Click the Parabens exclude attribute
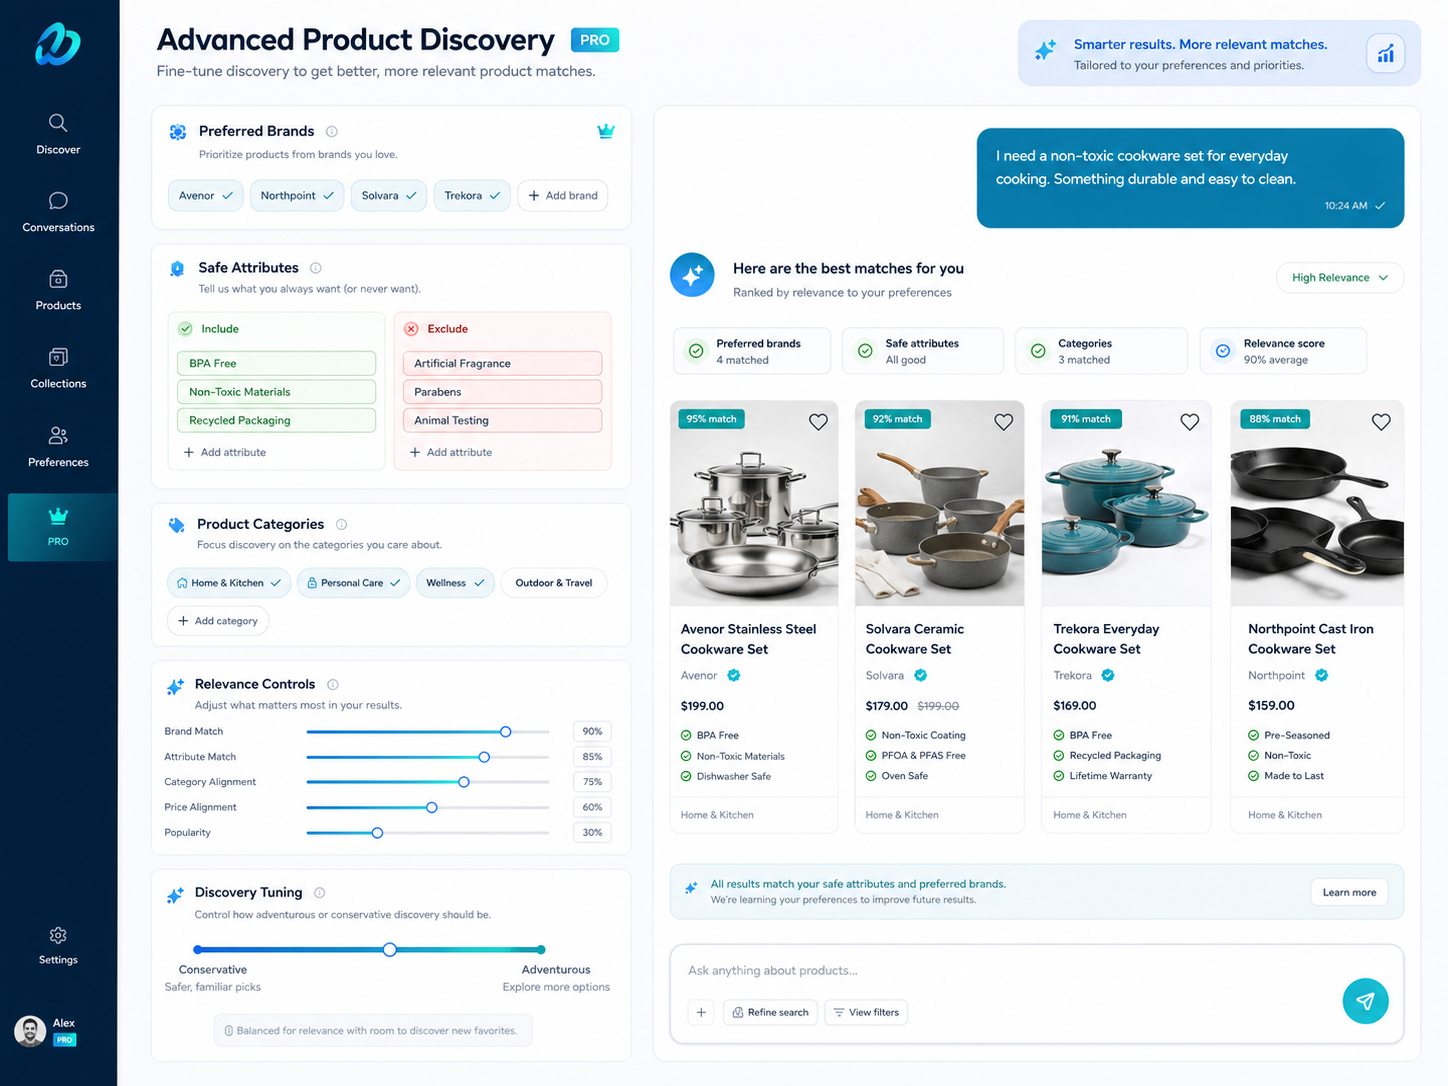Image resolution: width=1448 pixels, height=1086 pixels. [x=503, y=392]
